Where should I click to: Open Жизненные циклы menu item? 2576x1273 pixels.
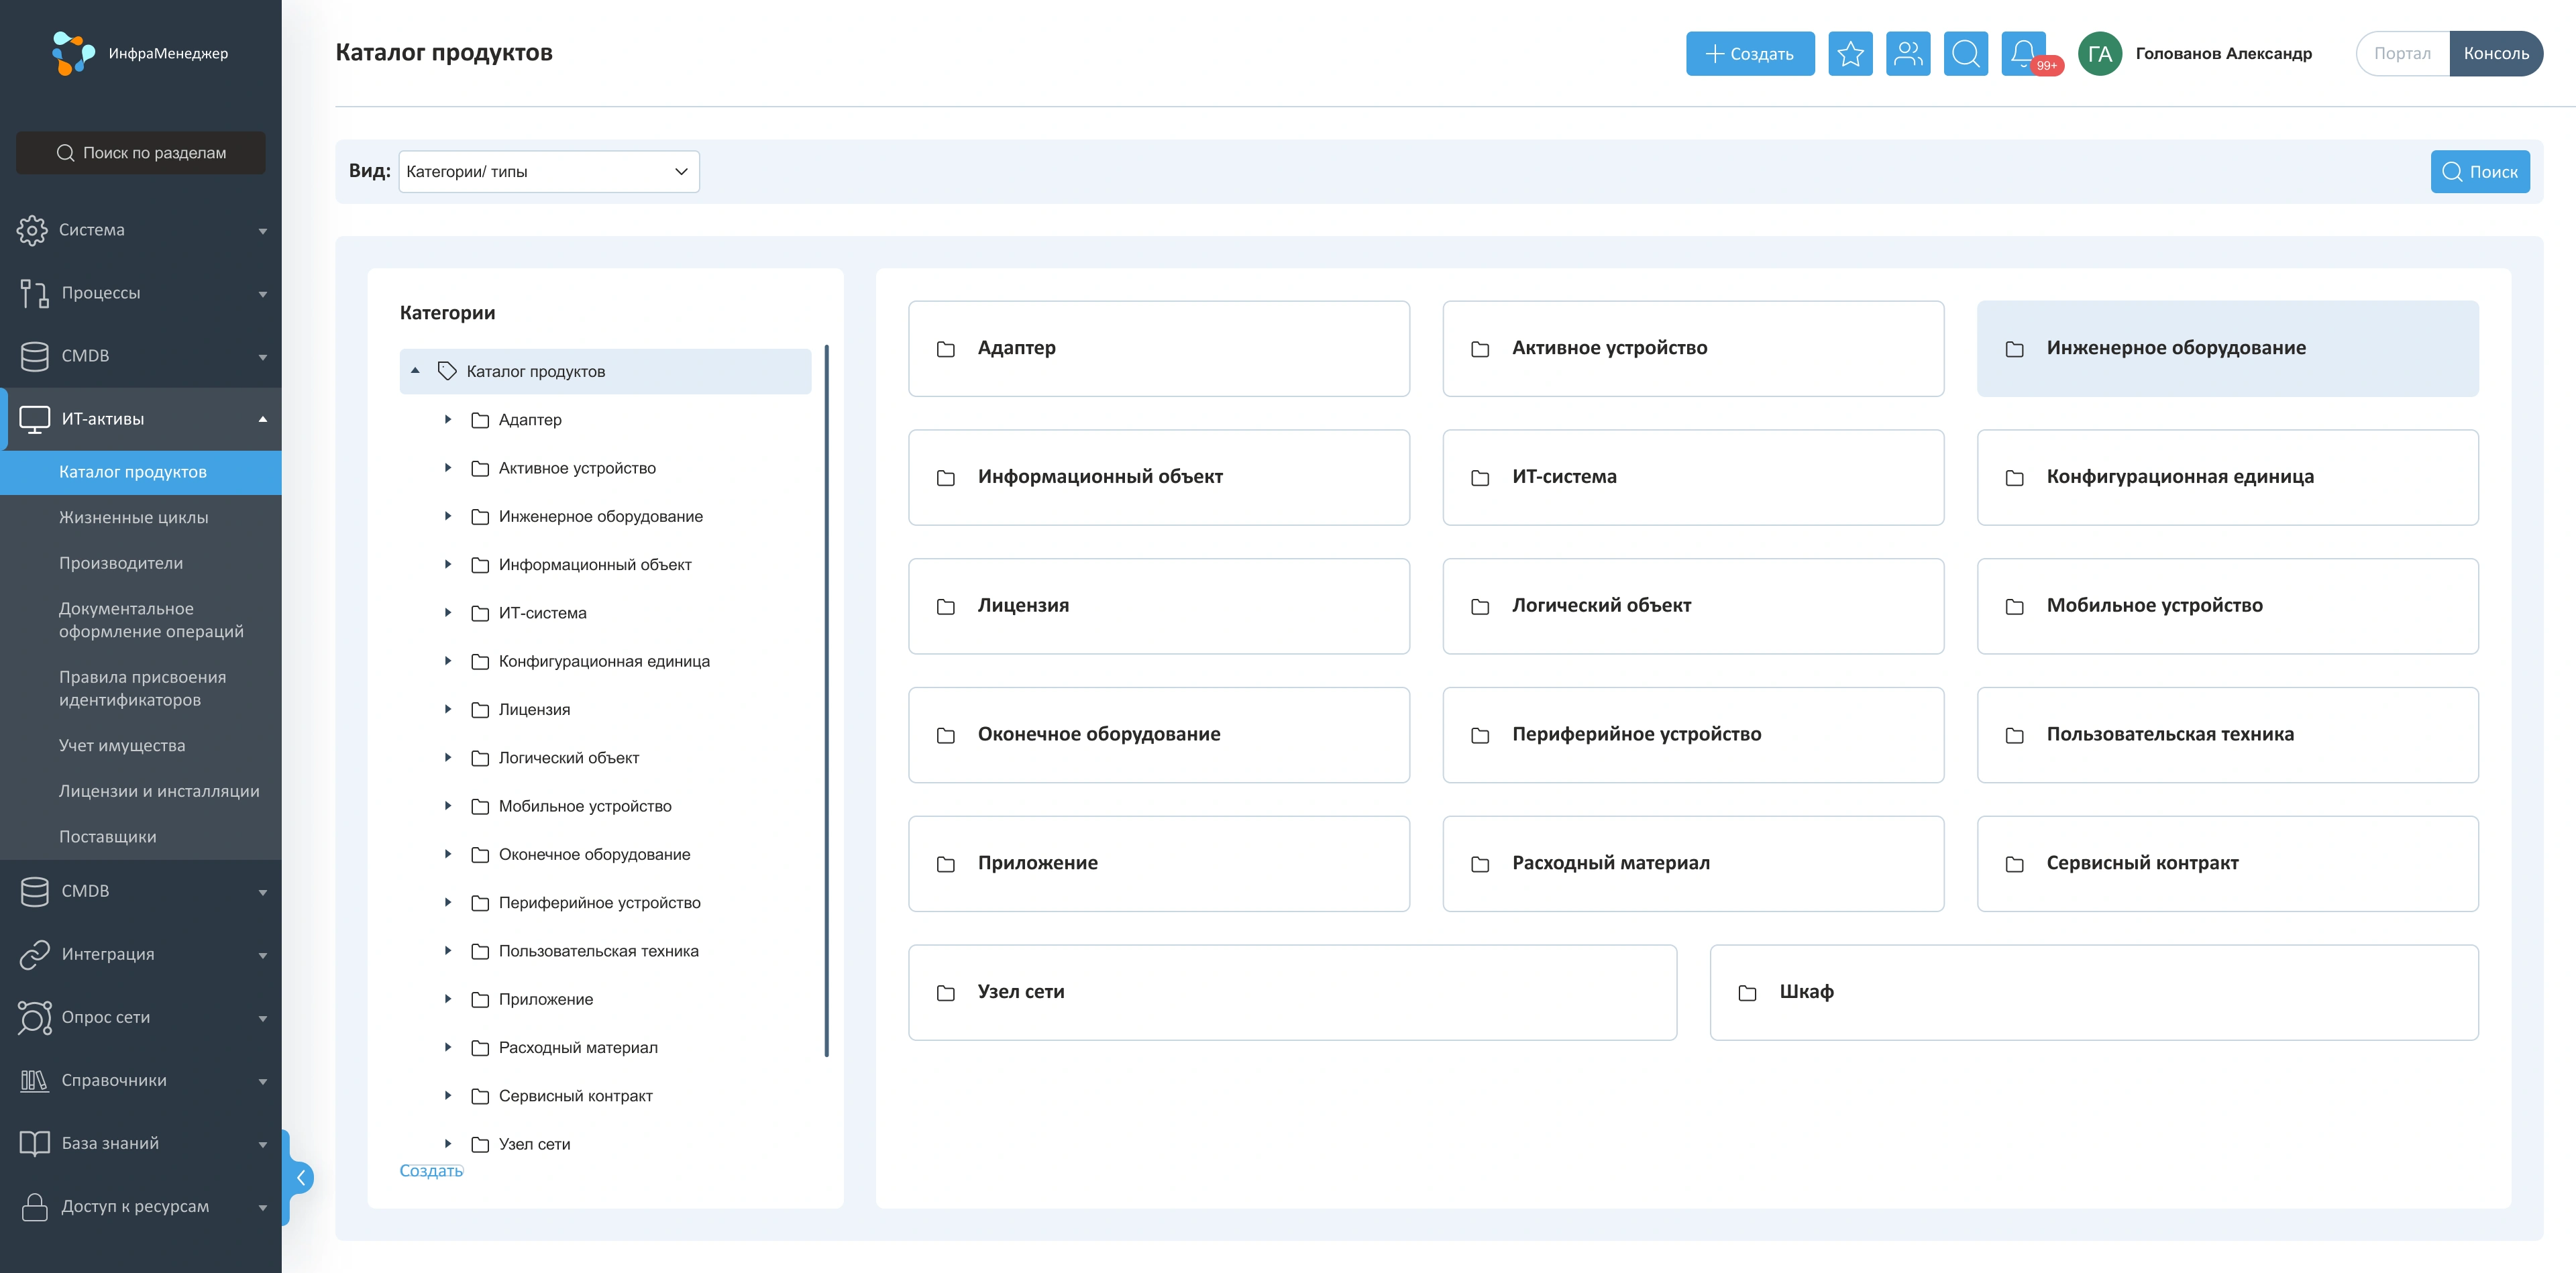click(x=133, y=517)
